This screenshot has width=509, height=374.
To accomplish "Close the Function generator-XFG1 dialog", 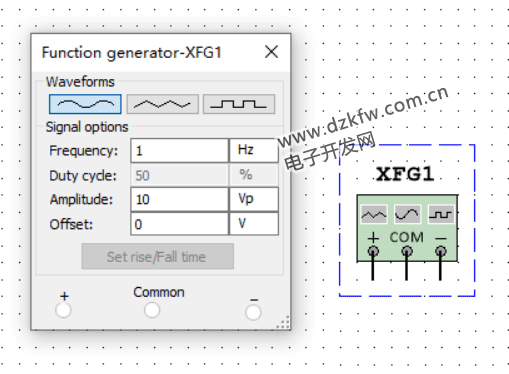I will pyautogui.click(x=271, y=52).
